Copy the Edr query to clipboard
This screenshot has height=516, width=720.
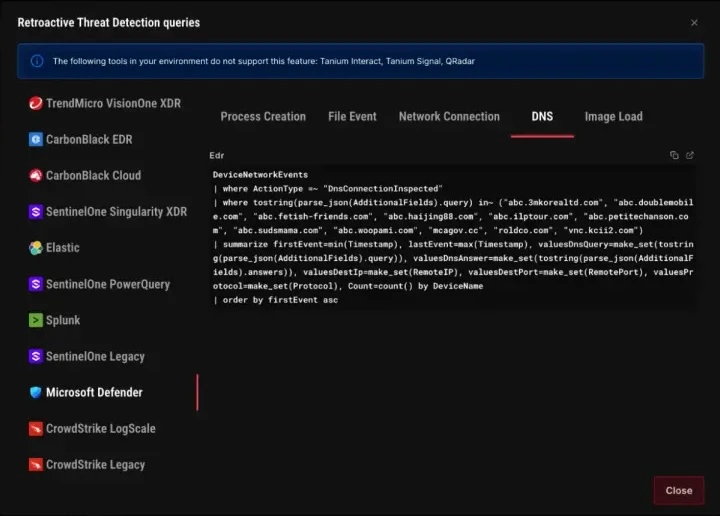click(674, 155)
